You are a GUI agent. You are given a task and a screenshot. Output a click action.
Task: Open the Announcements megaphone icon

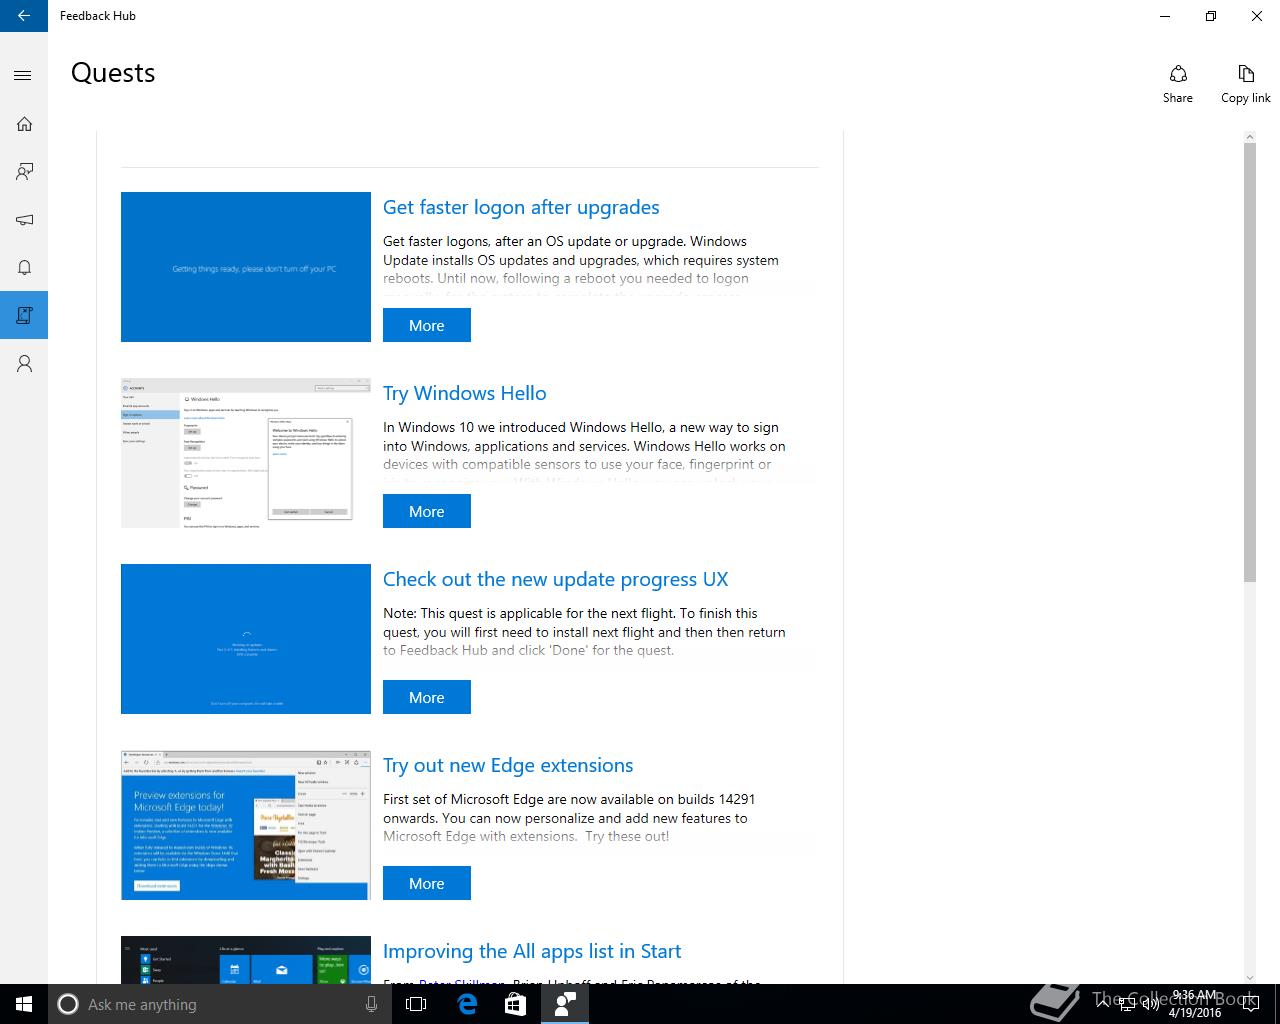[24, 220]
